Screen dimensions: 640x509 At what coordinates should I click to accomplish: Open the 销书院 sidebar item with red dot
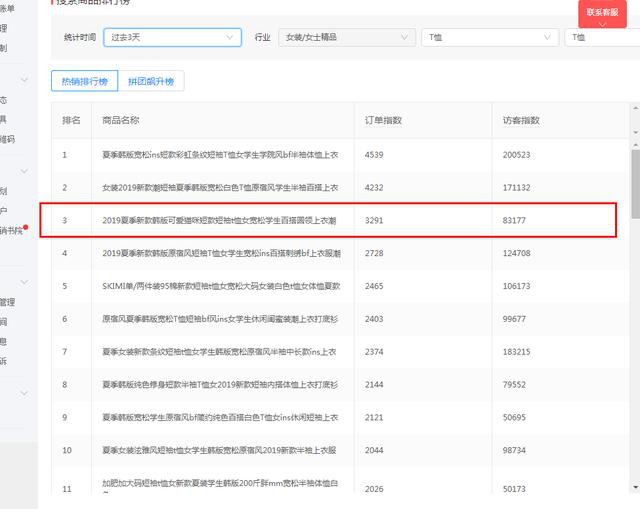(10, 230)
